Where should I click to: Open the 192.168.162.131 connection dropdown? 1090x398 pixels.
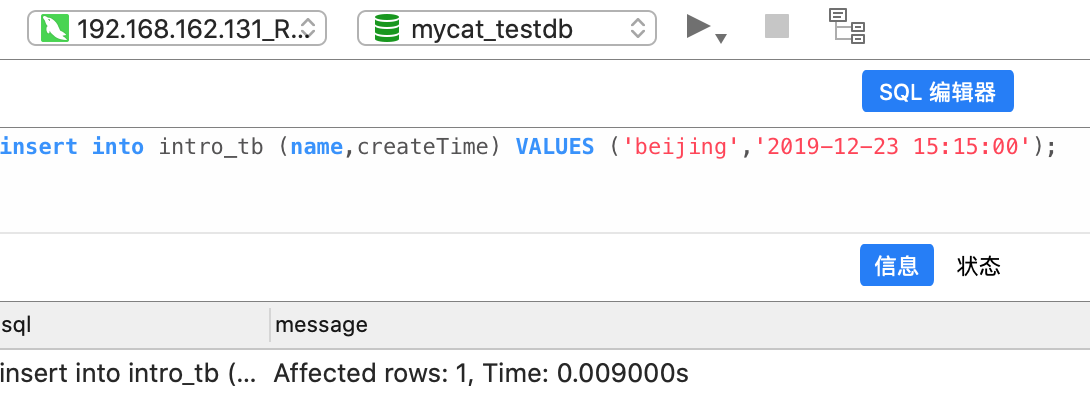click(177, 28)
